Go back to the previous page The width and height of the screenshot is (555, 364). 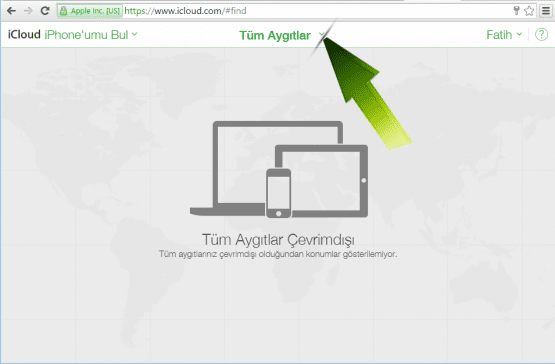(x=11, y=11)
